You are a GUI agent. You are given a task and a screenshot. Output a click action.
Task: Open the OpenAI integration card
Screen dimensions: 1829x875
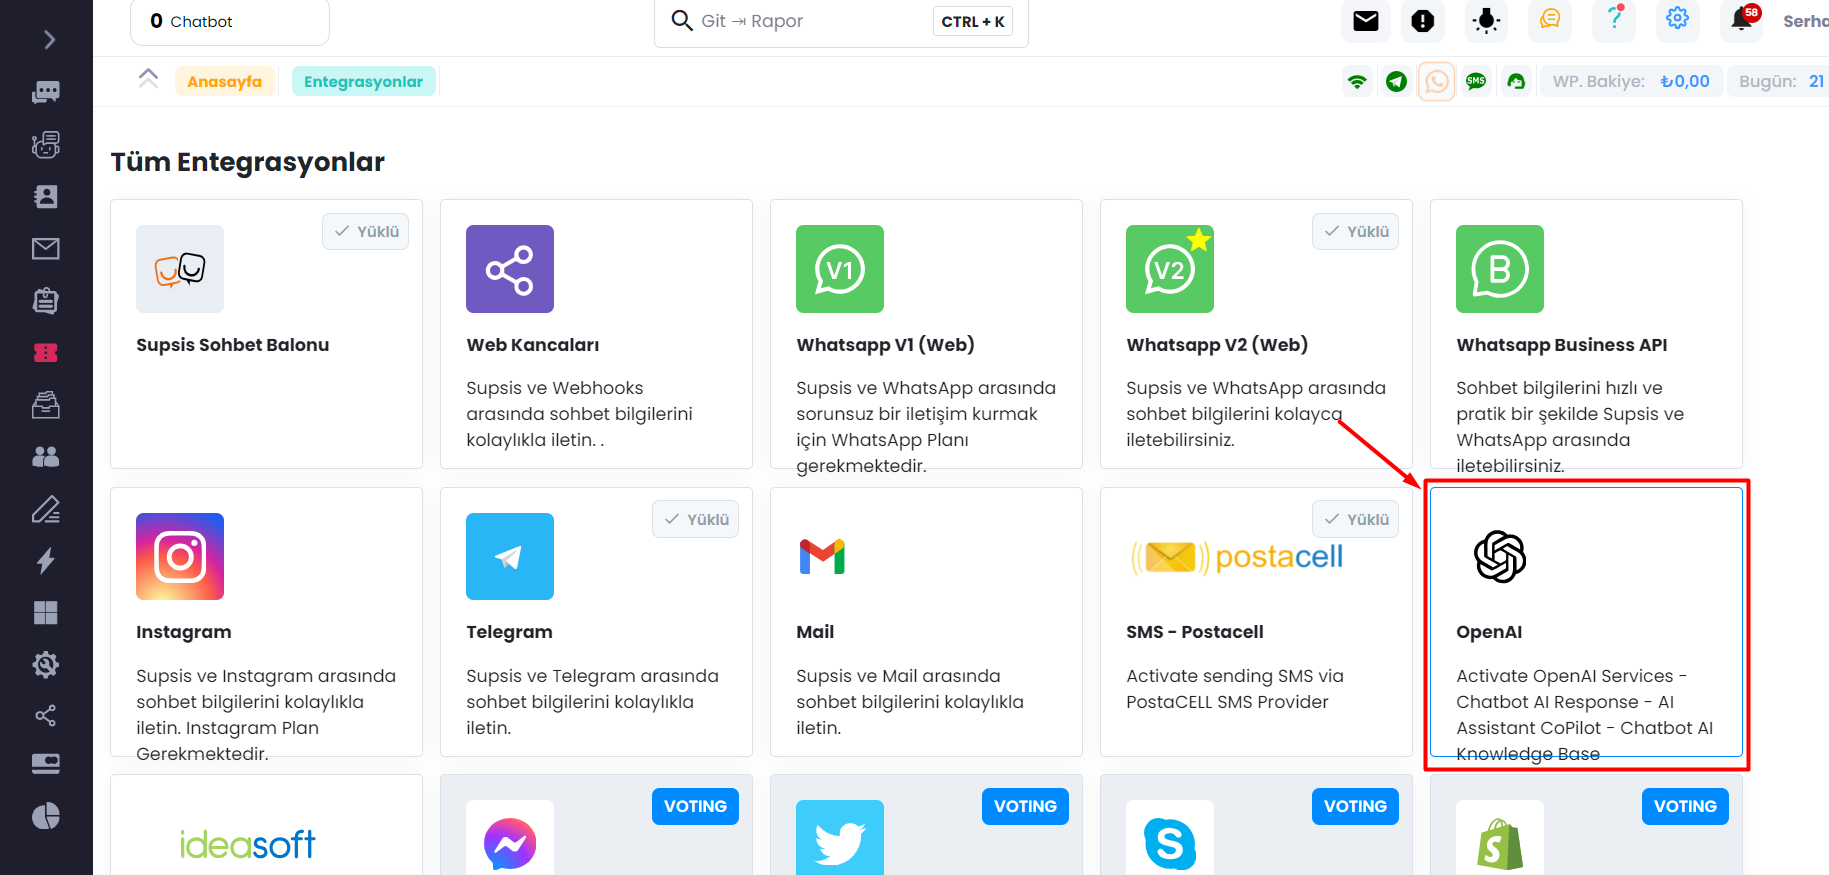pyautogui.click(x=1586, y=622)
